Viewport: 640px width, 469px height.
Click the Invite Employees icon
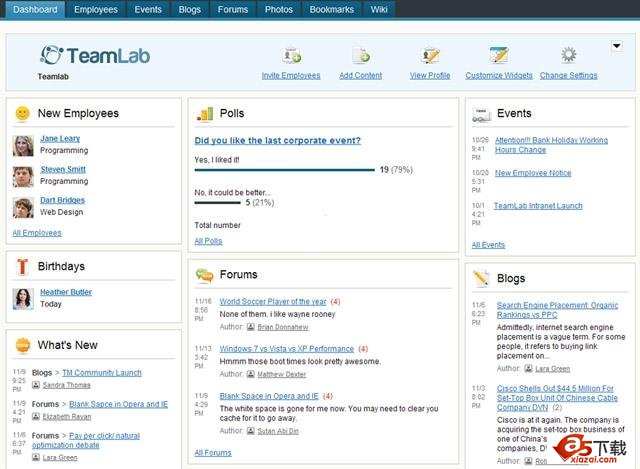click(x=292, y=56)
